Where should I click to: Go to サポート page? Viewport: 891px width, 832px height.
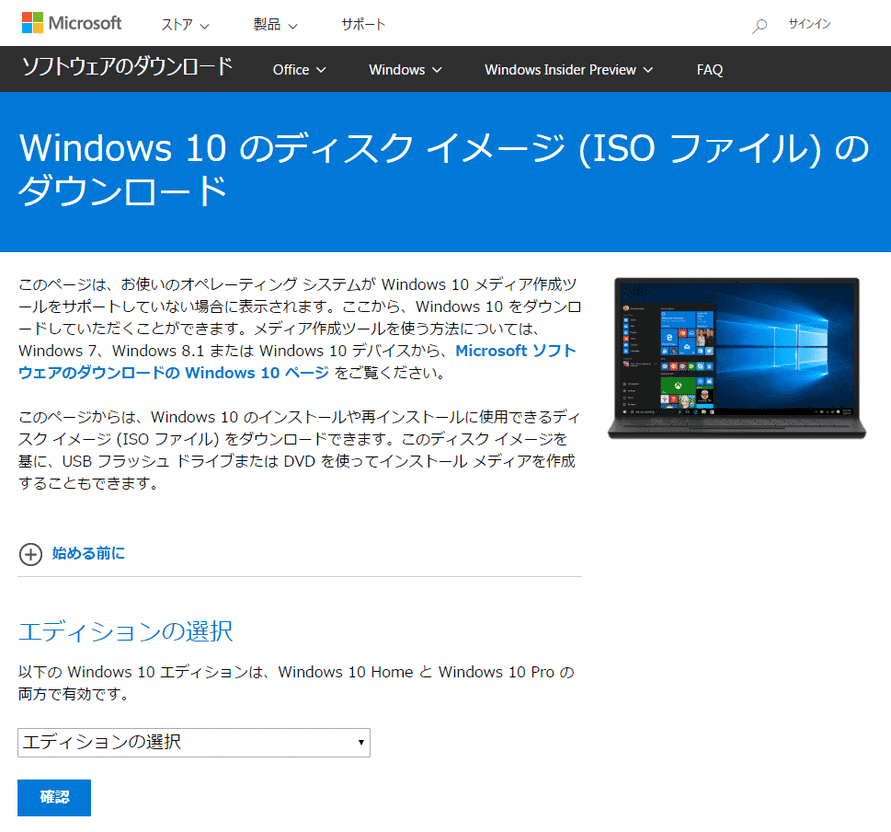pyautogui.click(x=363, y=24)
